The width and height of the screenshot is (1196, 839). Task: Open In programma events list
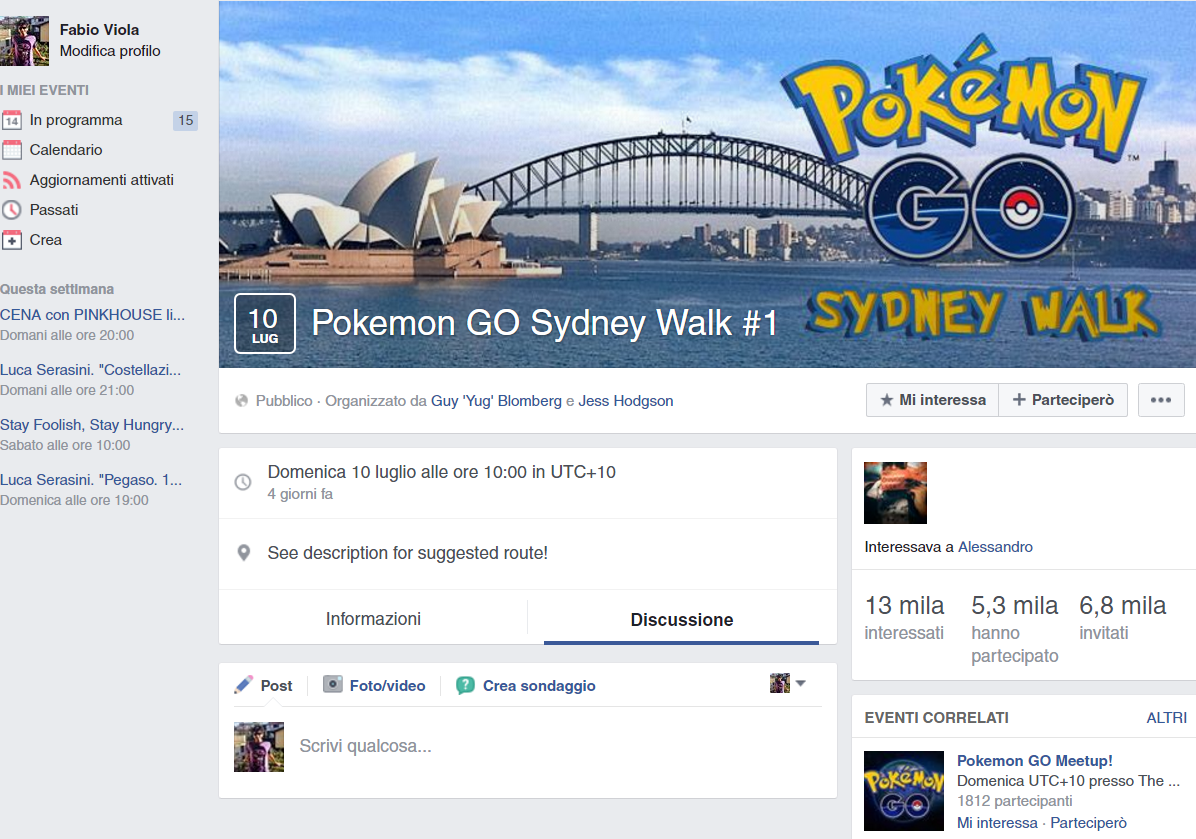click(x=76, y=120)
